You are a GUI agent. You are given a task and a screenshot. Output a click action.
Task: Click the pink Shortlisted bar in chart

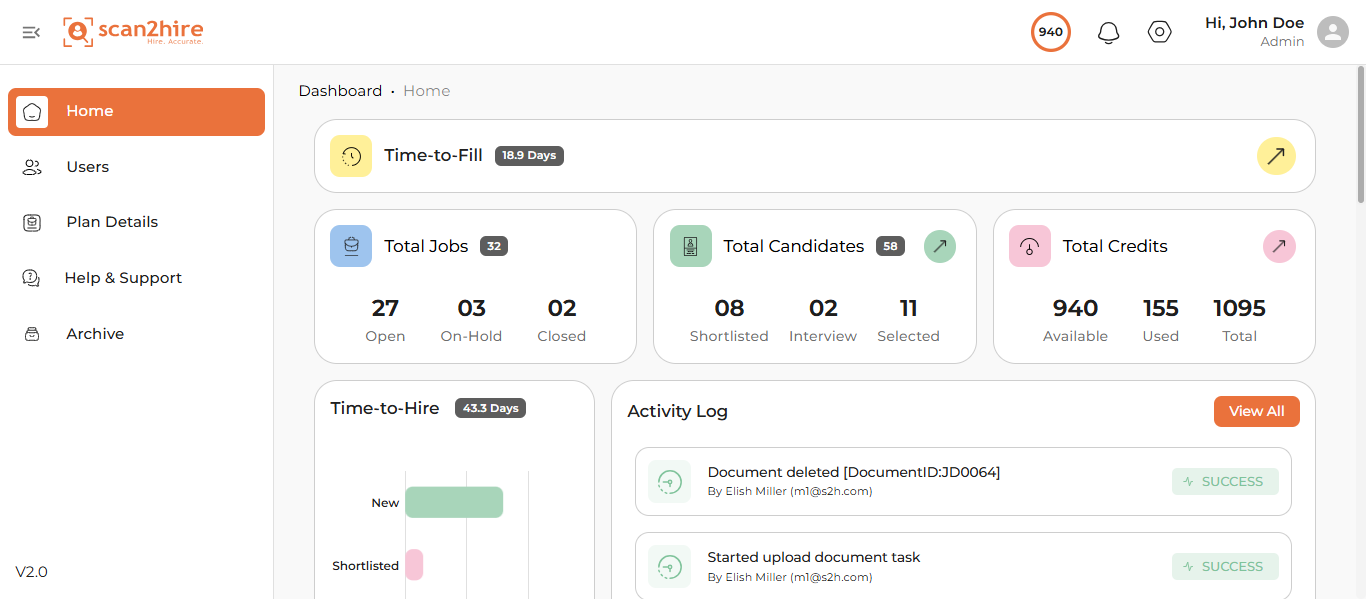(414, 565)
